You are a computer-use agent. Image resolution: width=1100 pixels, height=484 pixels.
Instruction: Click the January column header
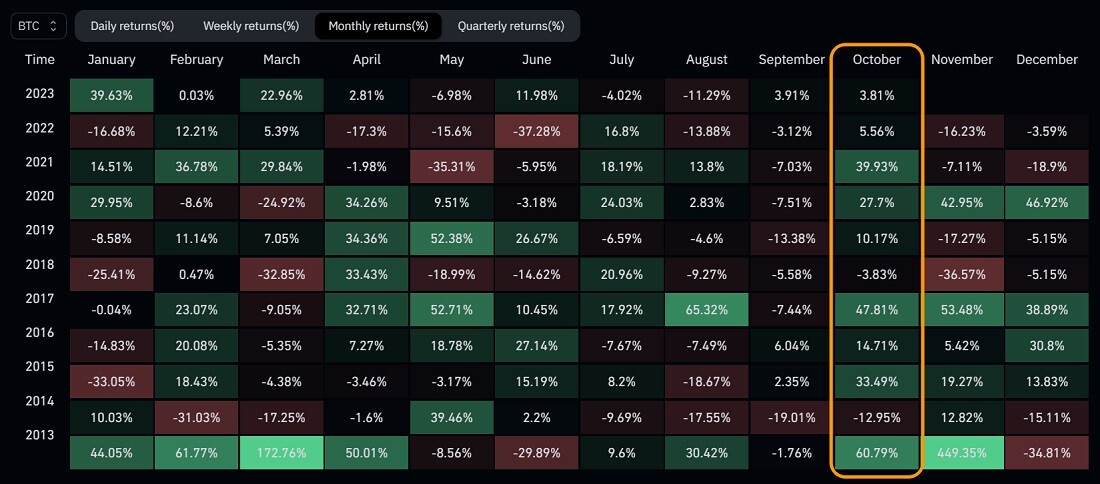pyautogui.click(x=112, y=60)
